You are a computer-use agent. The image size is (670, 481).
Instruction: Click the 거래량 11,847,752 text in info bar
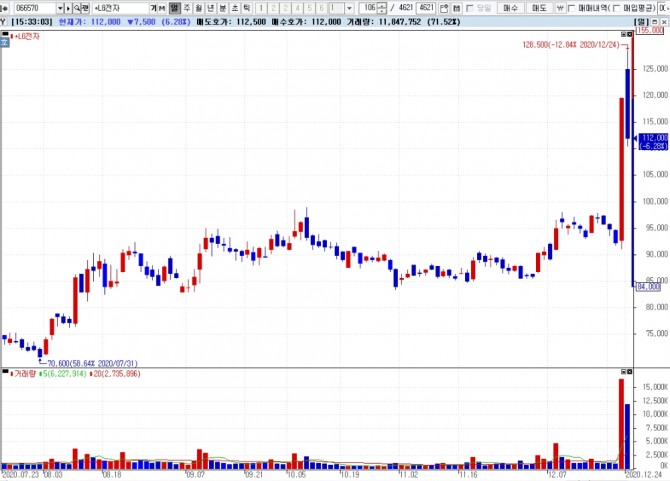click(x=384, y=22)
